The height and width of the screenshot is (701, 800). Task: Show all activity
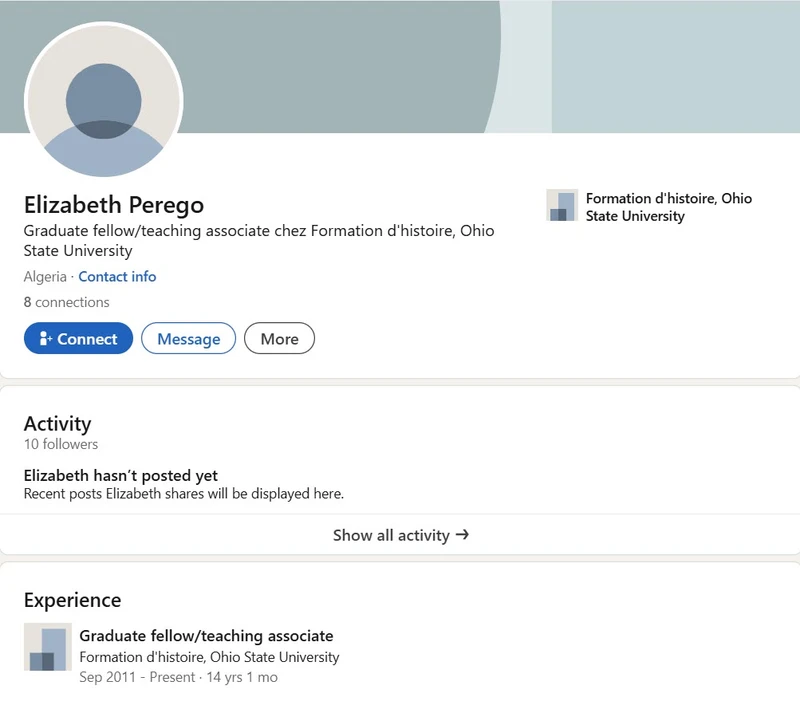pos(400,535)
